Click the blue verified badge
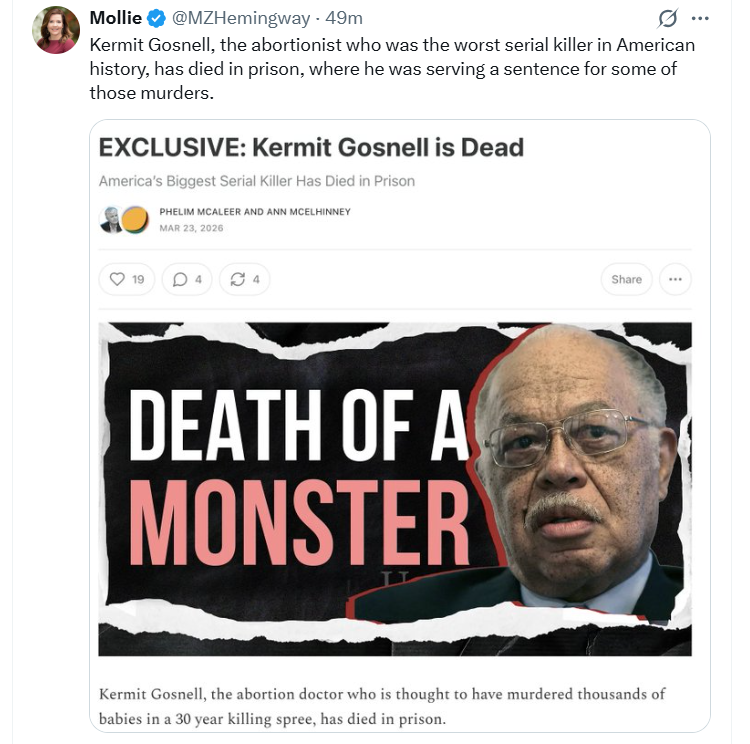The height and width of the screenshot is (744, 750). pyautogui.click(x=157, y=19)
